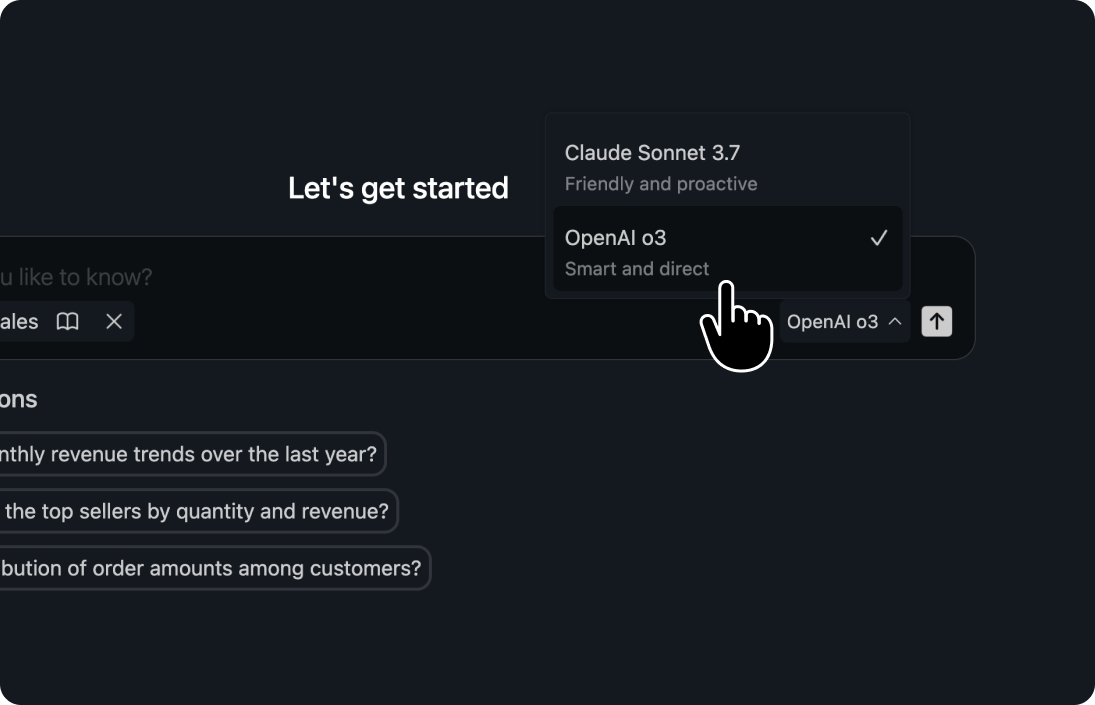Click the "Let's get started" heading
This screenshot has width=1095, height=705.
click(398, 188)
